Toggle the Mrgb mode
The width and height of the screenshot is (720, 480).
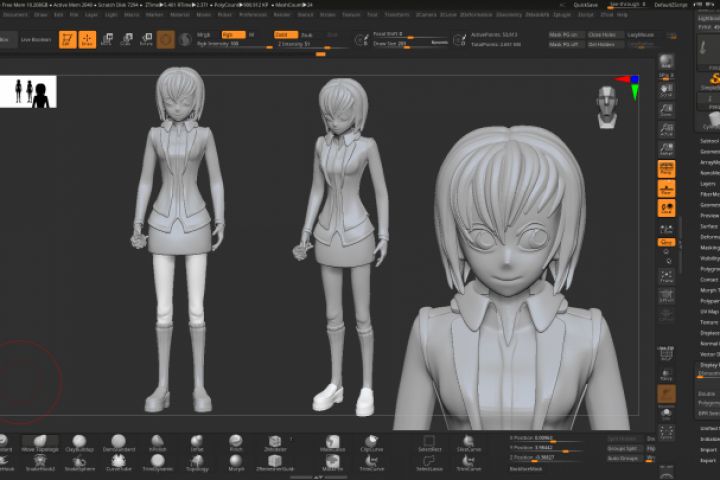coord(203,35)
